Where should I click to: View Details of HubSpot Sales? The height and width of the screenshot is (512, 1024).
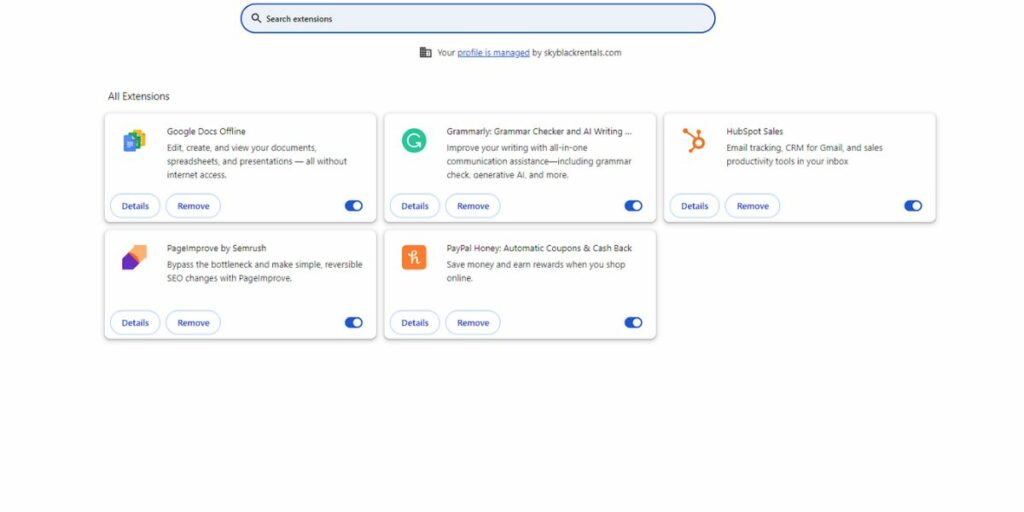(694, 206)
